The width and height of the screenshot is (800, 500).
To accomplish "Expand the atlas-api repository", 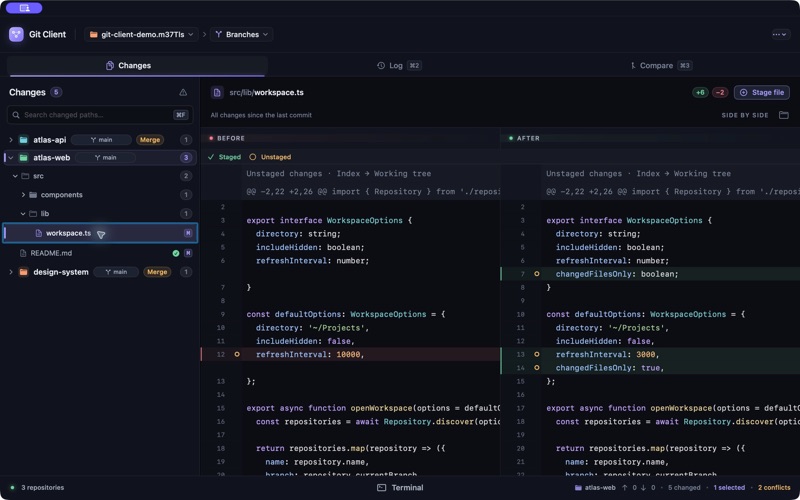I will tap(11, 140).
